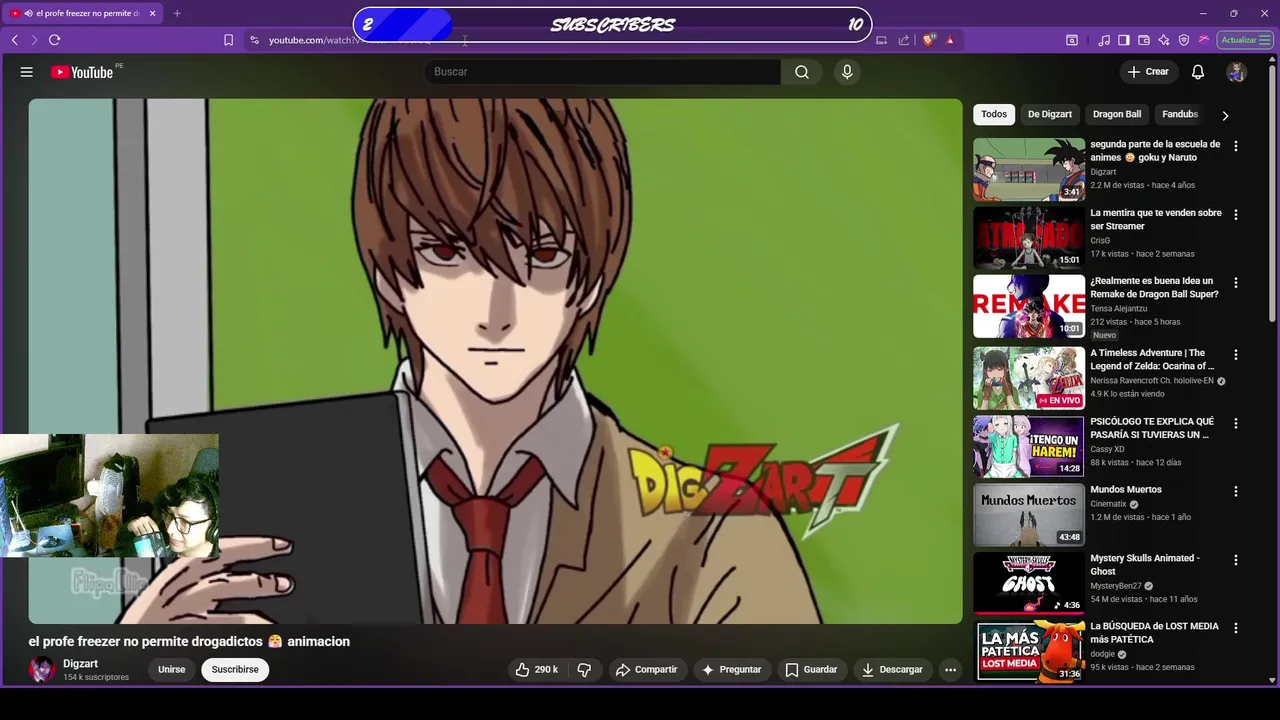Open the 'REMAKE' Dragon Ball thumbnail
Viewport: 1280px width, 720px height.
click(1029, 307)
